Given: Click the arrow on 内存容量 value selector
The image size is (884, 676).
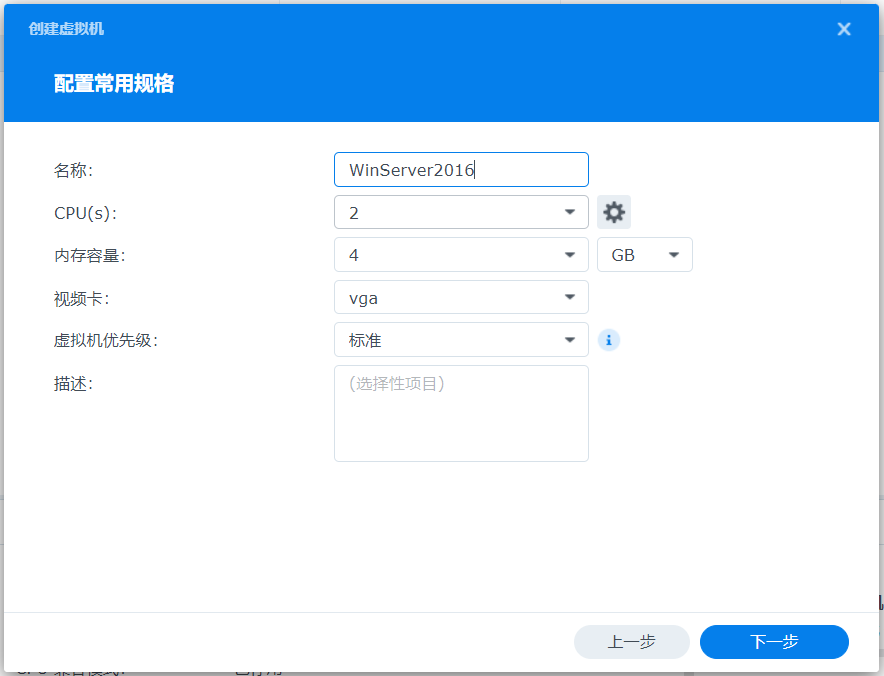Looking at the screenshot, I should pos(571,254).
